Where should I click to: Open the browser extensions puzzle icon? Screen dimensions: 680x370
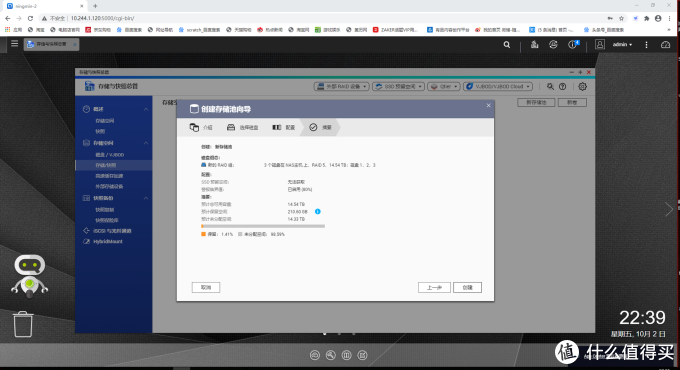click(x=647, y=18)
